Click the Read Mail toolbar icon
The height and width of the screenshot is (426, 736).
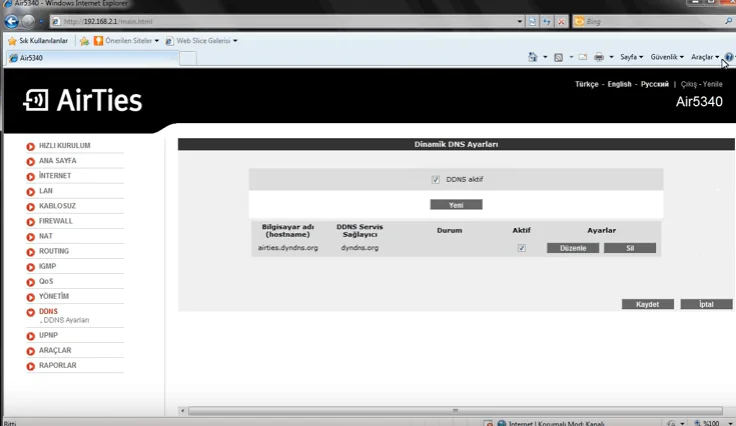click(x=583, y=57)
